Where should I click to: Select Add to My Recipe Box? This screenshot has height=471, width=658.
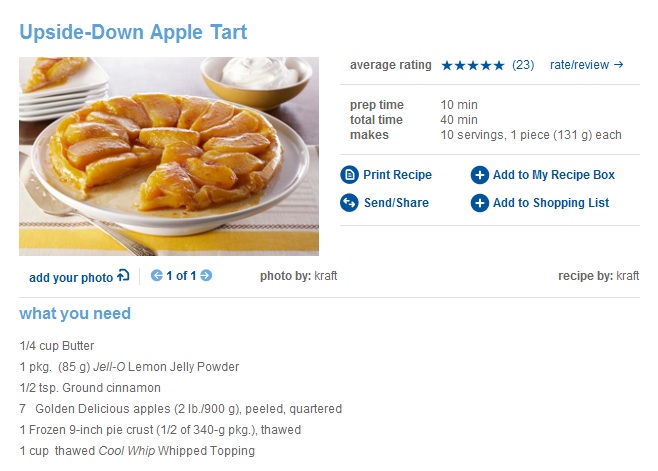[x=553, y=175]
